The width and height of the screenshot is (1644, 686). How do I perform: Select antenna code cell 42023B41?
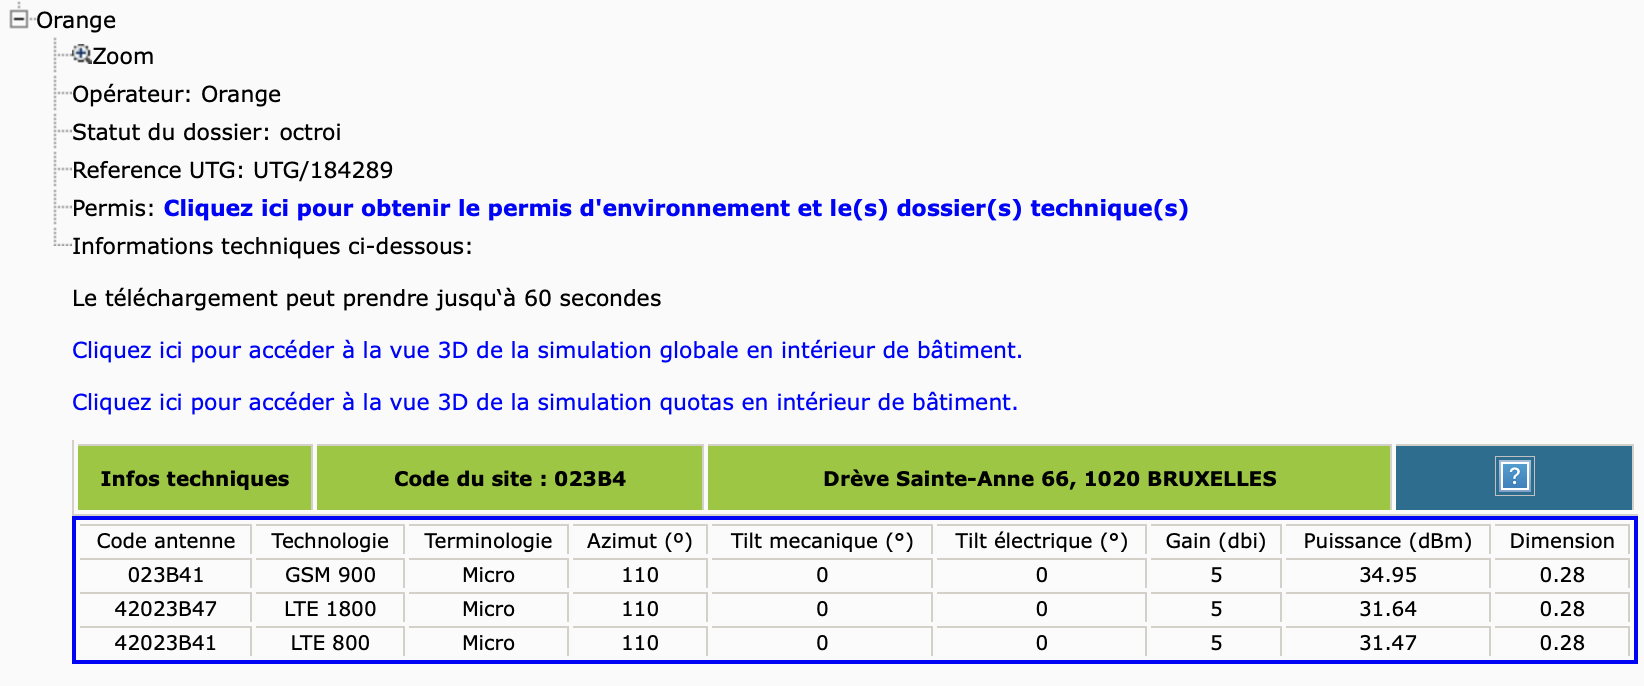coord(166,643)
